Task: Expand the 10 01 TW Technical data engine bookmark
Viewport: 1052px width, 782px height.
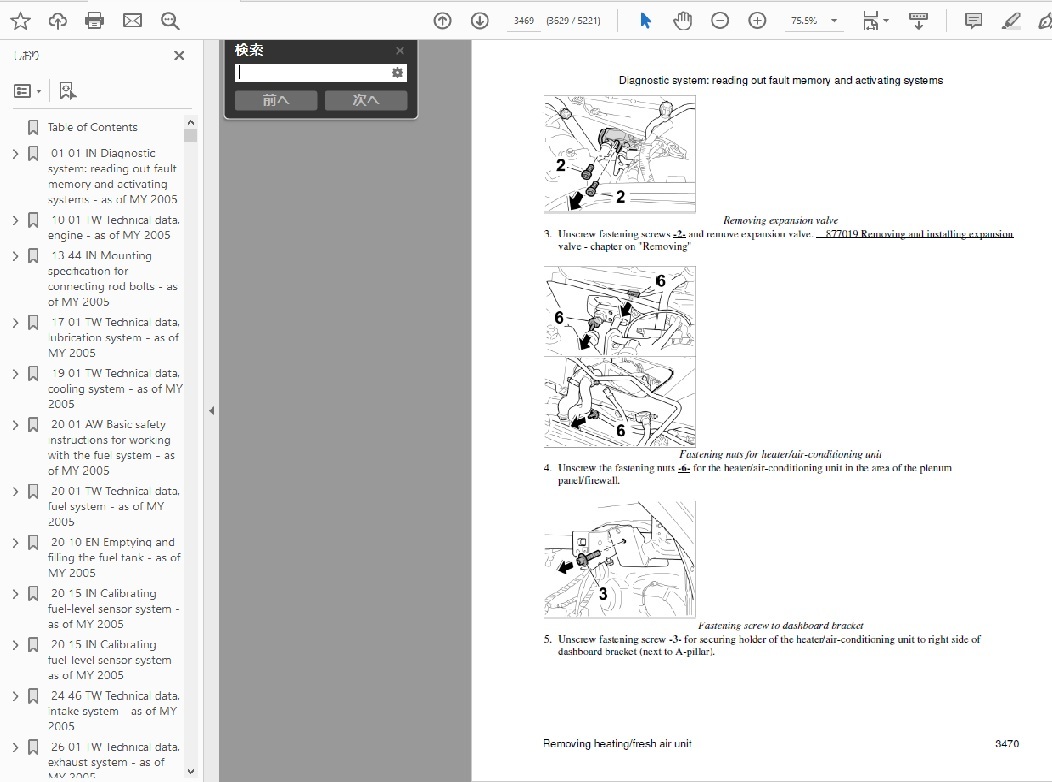Action: (15, 221)
